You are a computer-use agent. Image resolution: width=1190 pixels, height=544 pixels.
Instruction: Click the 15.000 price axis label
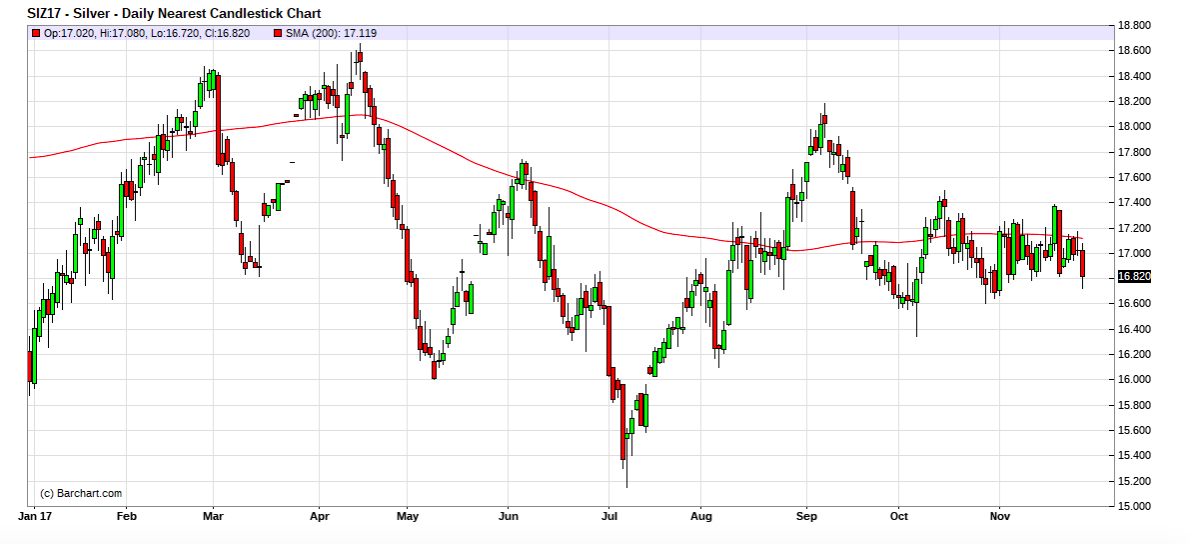(1135, 506)
